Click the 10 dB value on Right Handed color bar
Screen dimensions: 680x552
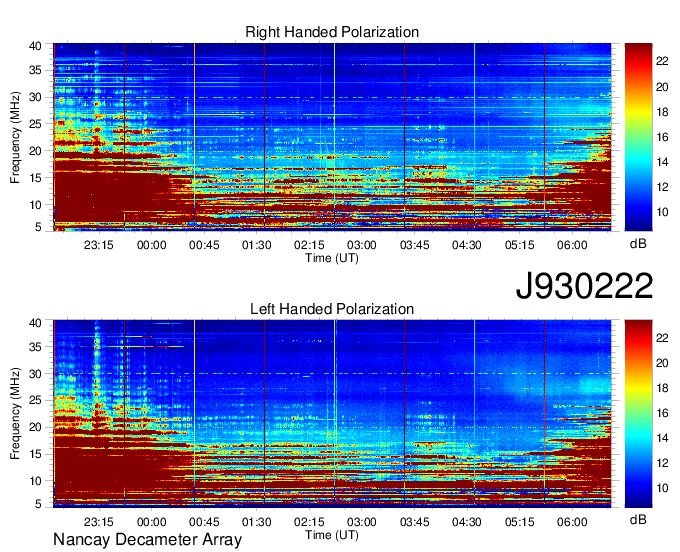[662, 212]
